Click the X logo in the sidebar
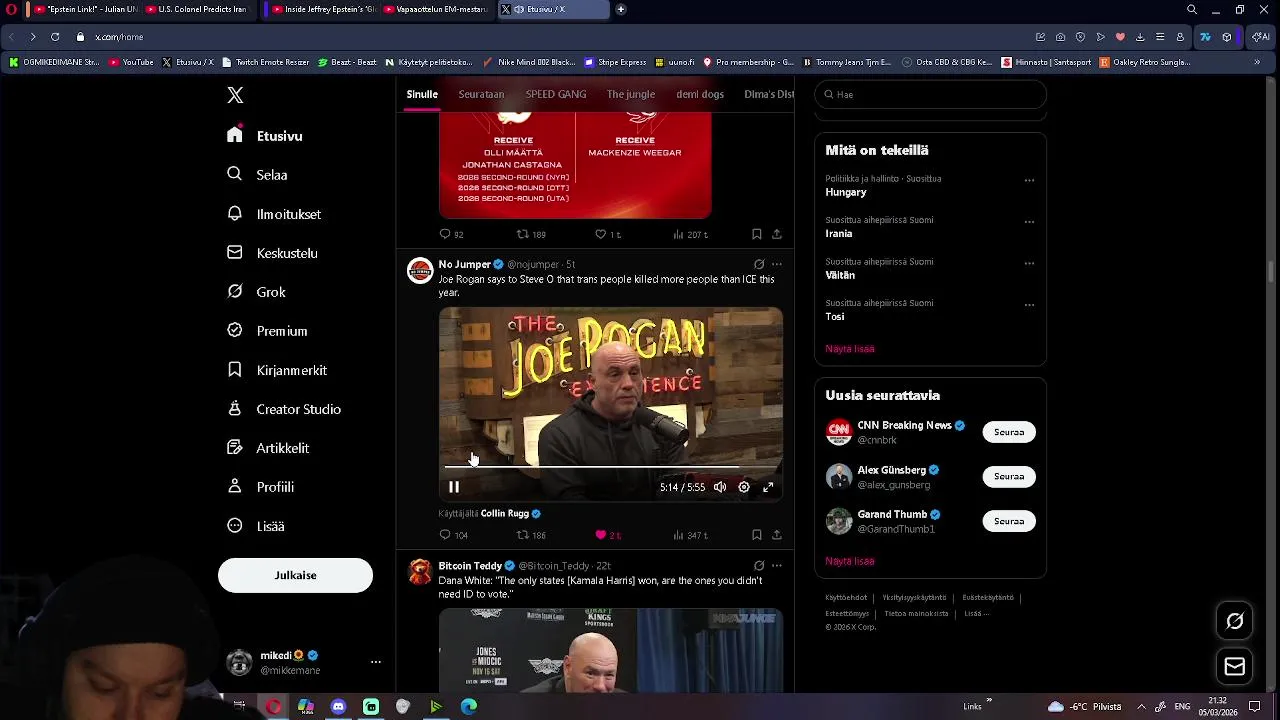This screenshot has width=1280, height=720. click(235, 95)
